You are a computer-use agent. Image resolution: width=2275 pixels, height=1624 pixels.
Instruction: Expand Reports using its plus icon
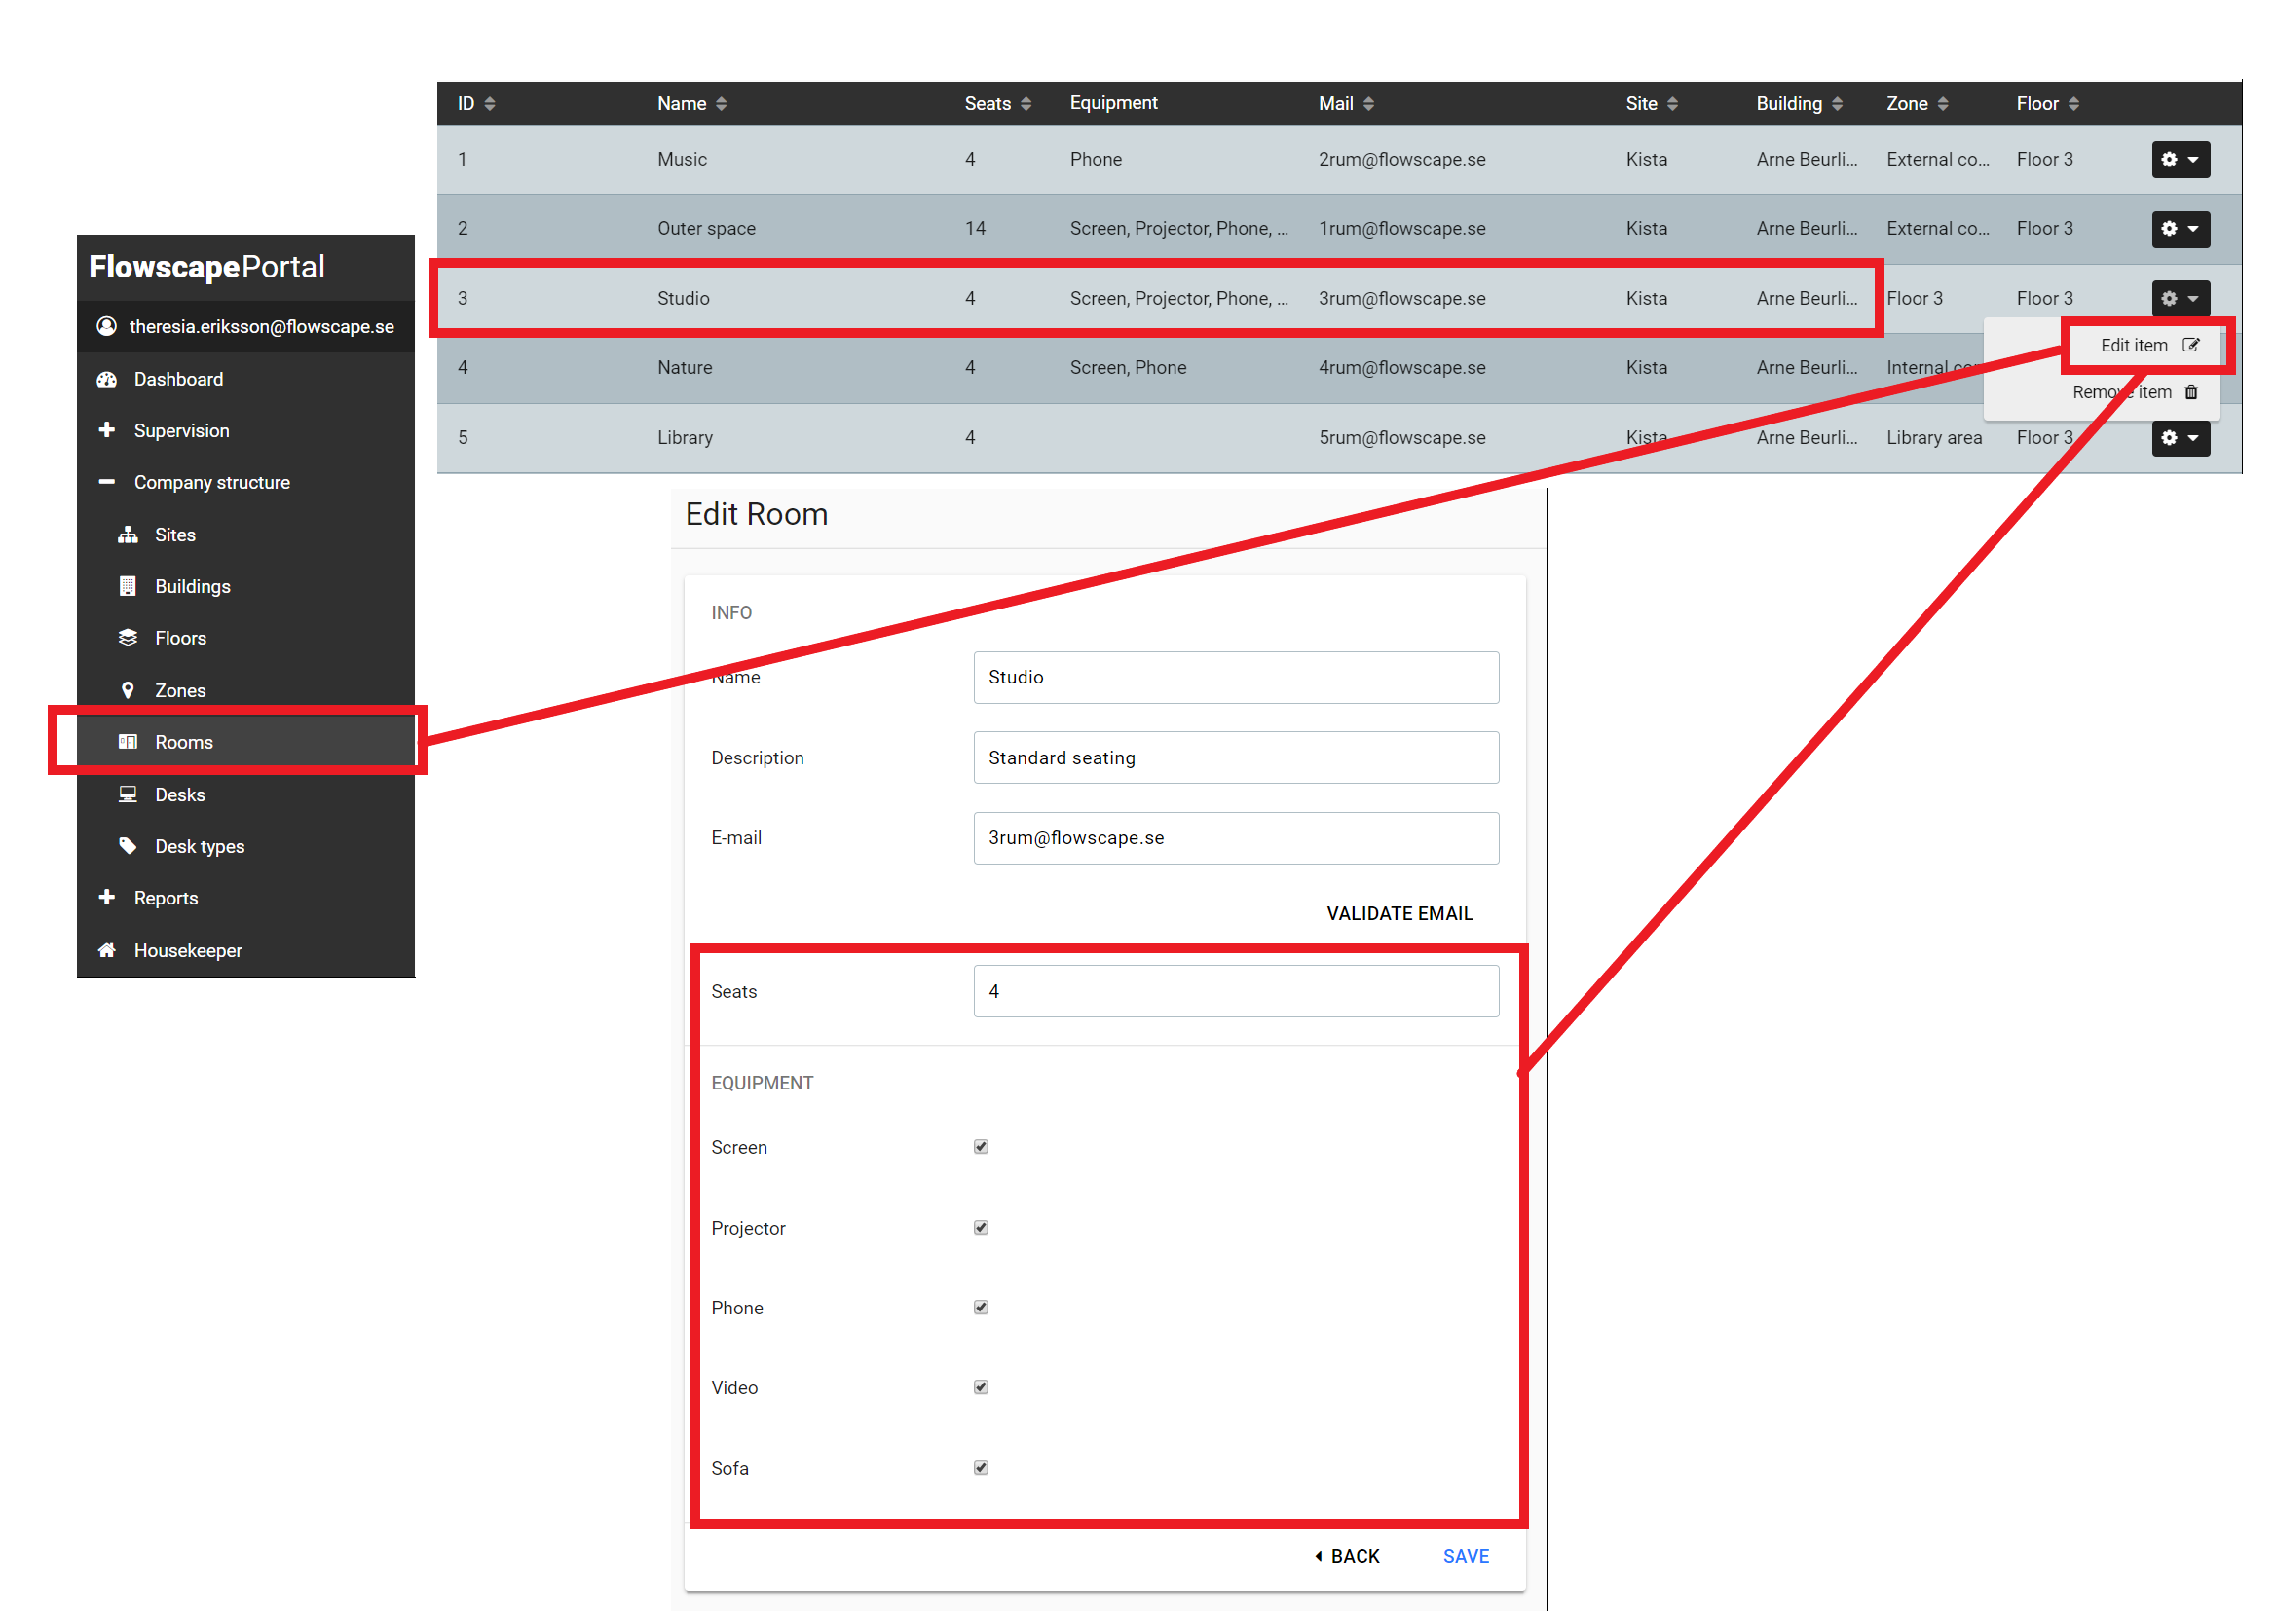107,898
